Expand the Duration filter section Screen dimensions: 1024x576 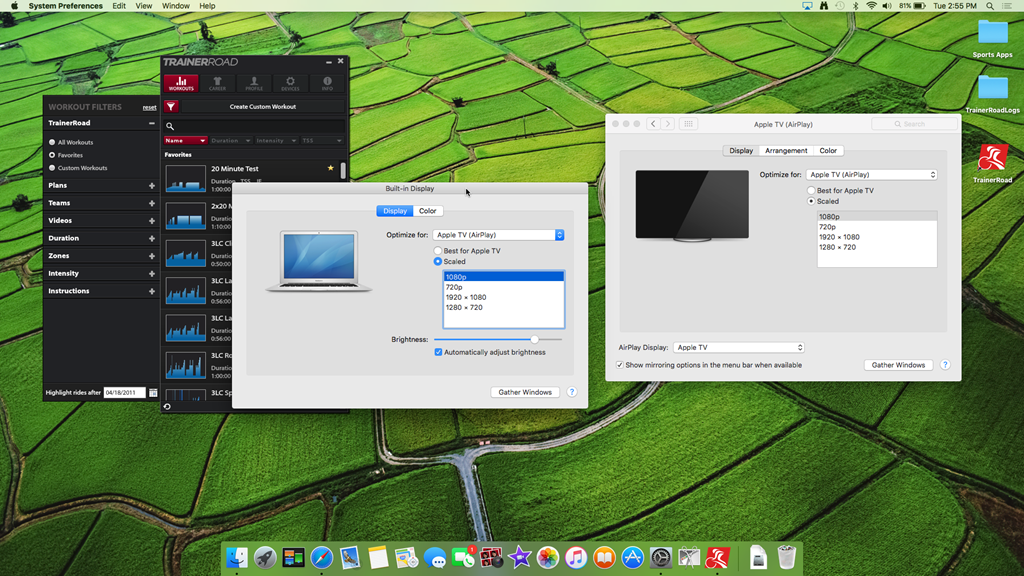point(152,239)
